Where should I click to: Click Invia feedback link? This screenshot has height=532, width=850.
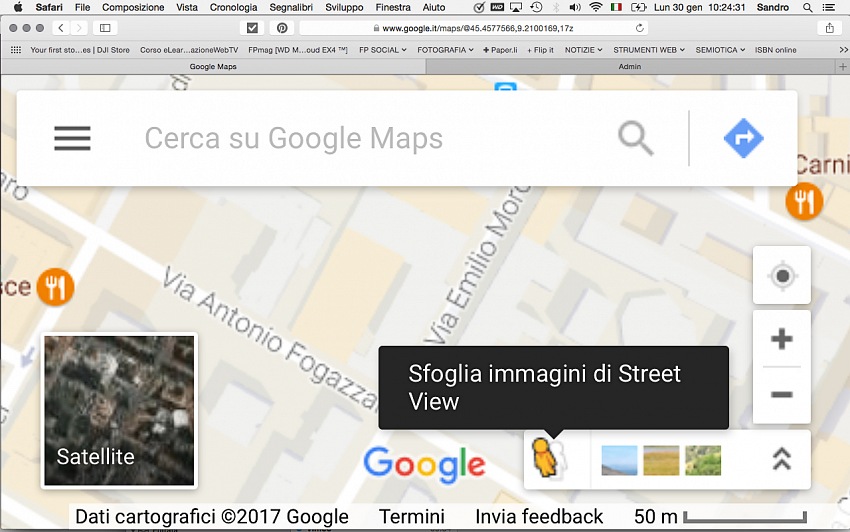coord(539,516)
